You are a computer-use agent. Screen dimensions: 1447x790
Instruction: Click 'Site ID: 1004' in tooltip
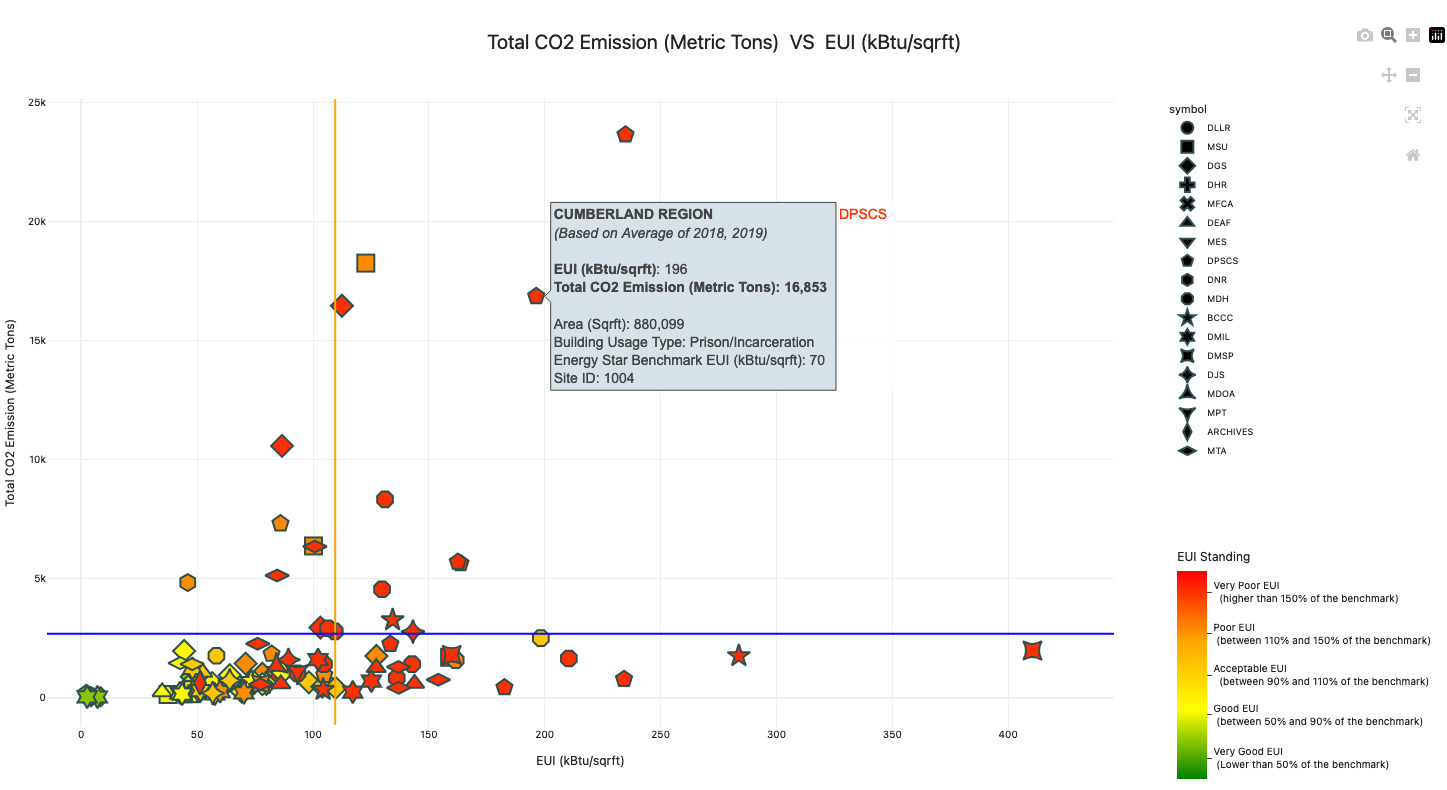click(x=594, y=378)
